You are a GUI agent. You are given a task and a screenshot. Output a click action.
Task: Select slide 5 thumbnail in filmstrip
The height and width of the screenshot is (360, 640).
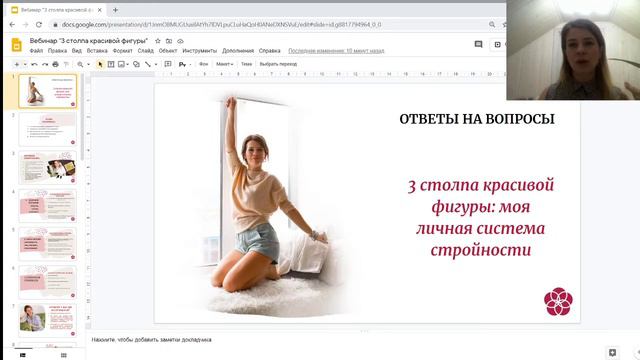[x=47, y=244]
